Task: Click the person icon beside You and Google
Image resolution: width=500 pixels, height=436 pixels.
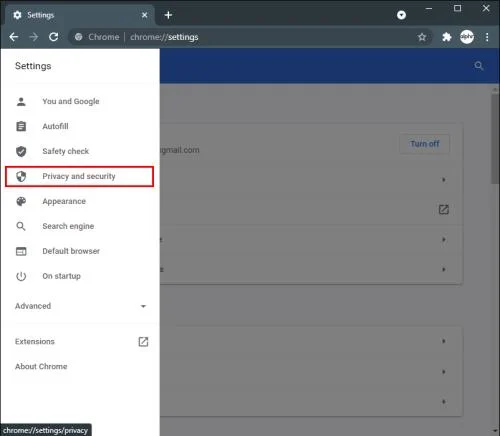Action: pos(21,101)
